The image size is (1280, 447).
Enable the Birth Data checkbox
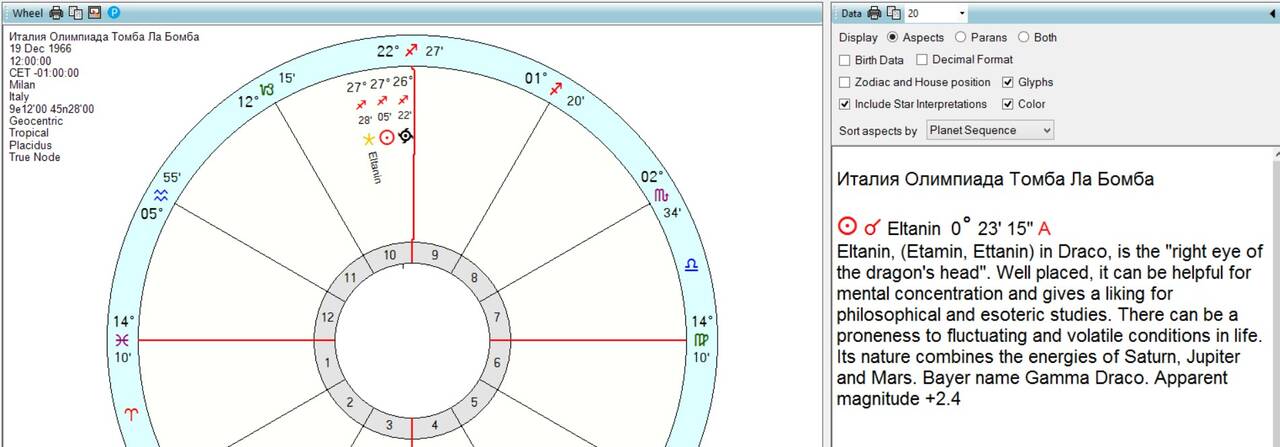pyautogui.click(x=845, y=60)
